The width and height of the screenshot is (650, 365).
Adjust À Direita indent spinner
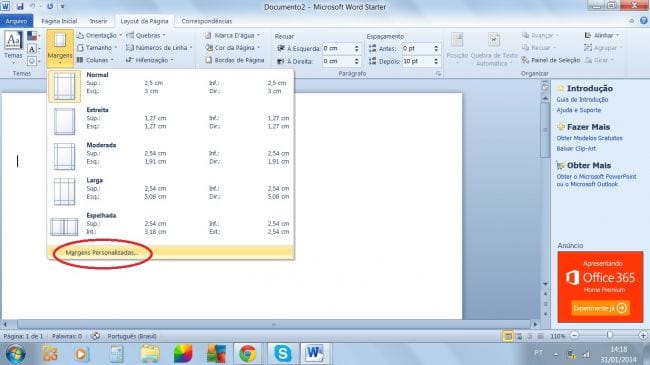[357, 61]
